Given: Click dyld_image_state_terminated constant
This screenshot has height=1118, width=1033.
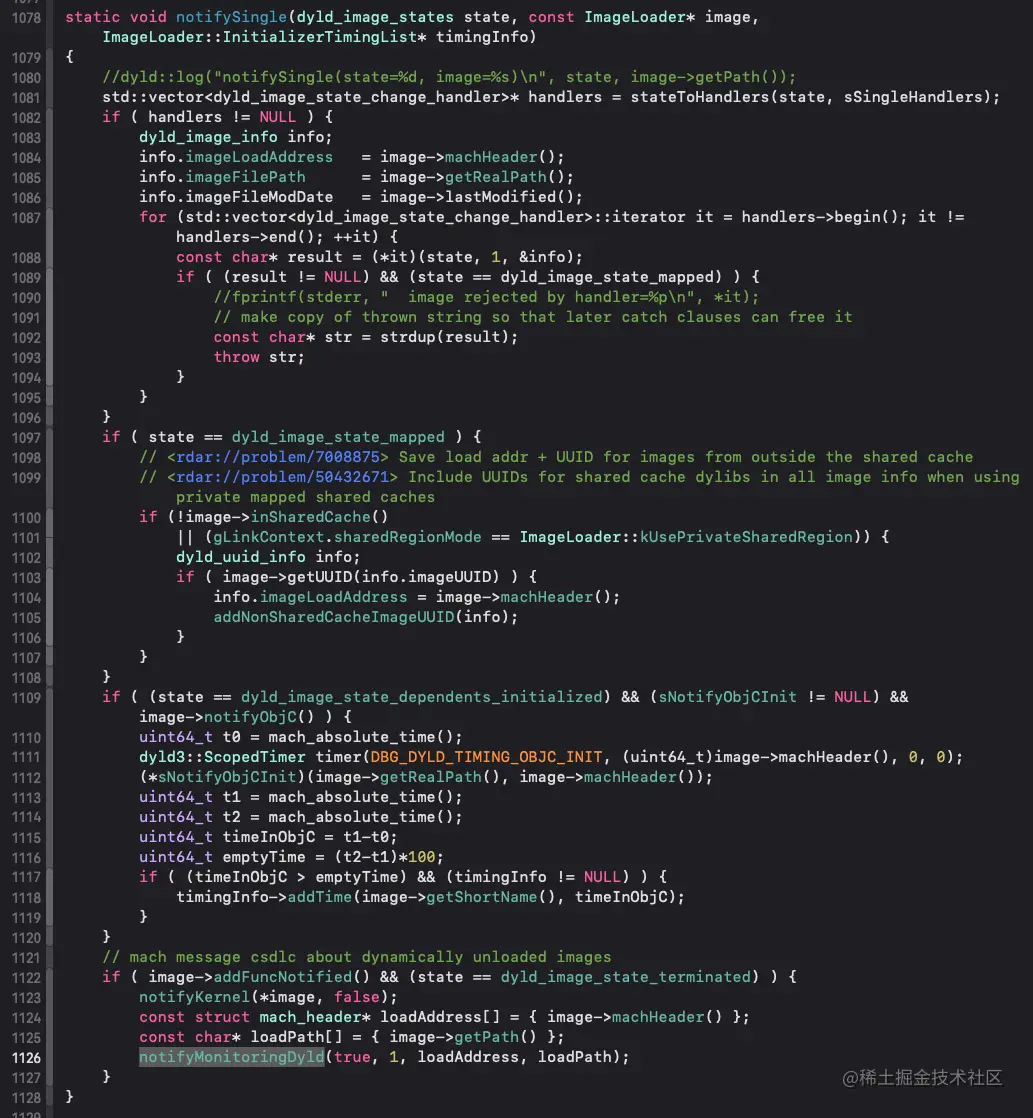Looking at the screenshot, I should point(625,977).
